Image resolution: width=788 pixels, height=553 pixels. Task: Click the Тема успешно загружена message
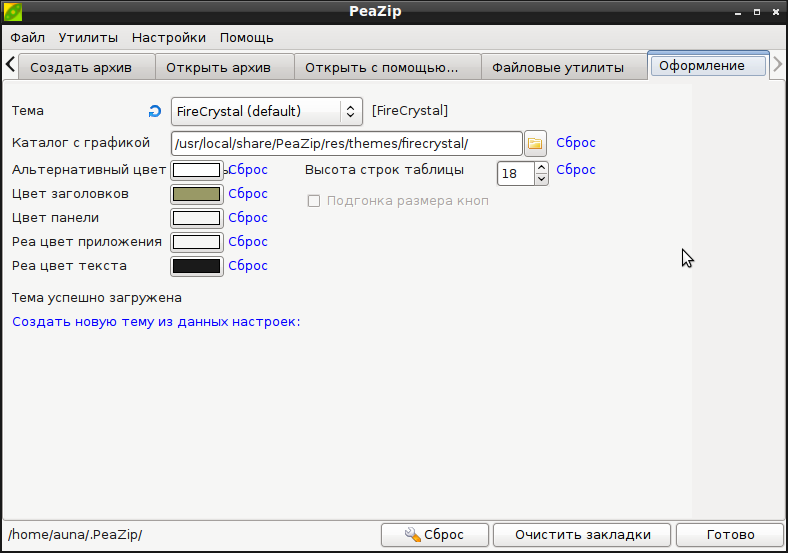click(x=97, y=298)
